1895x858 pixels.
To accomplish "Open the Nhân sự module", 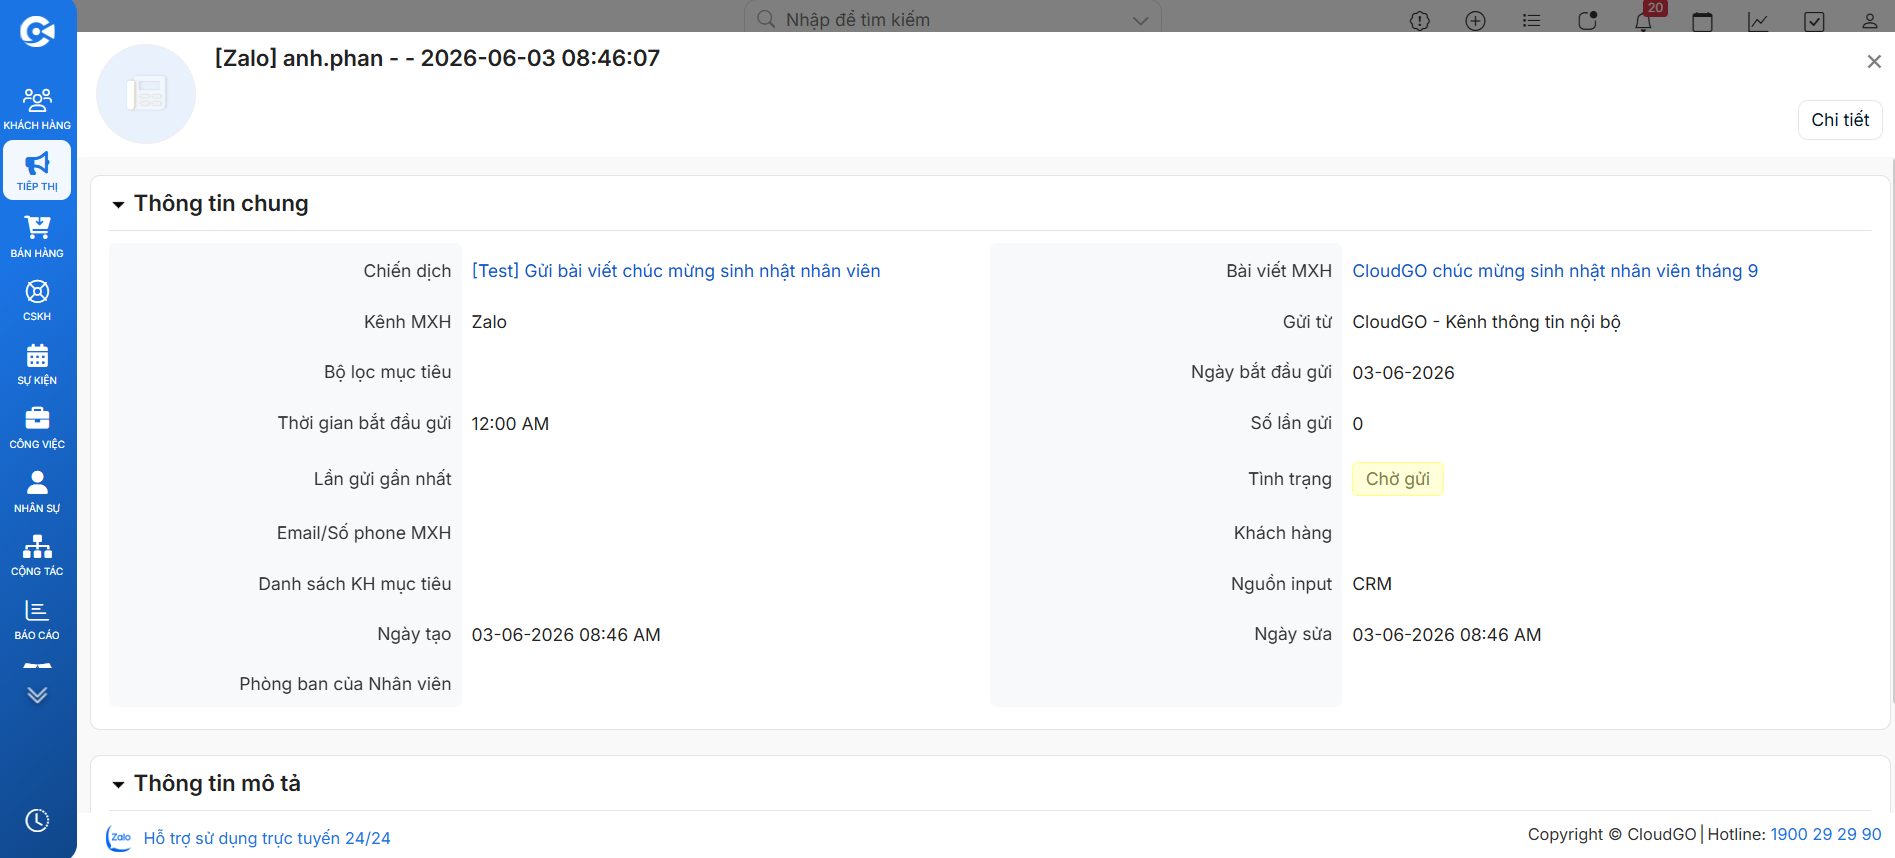I will click(37, 492).
